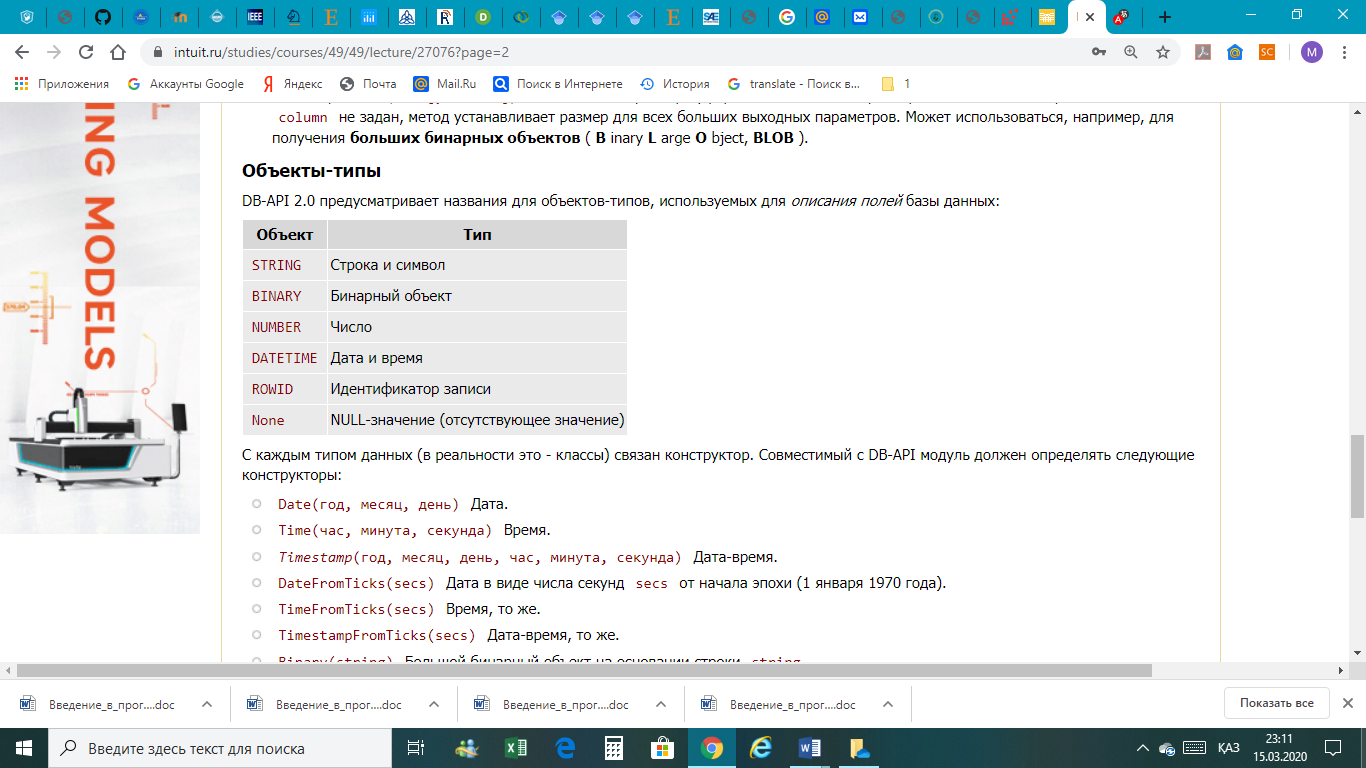The image size is (1366, 768).
Task: Open chevron menu of second downloaded doc
Action: (433, 704)
